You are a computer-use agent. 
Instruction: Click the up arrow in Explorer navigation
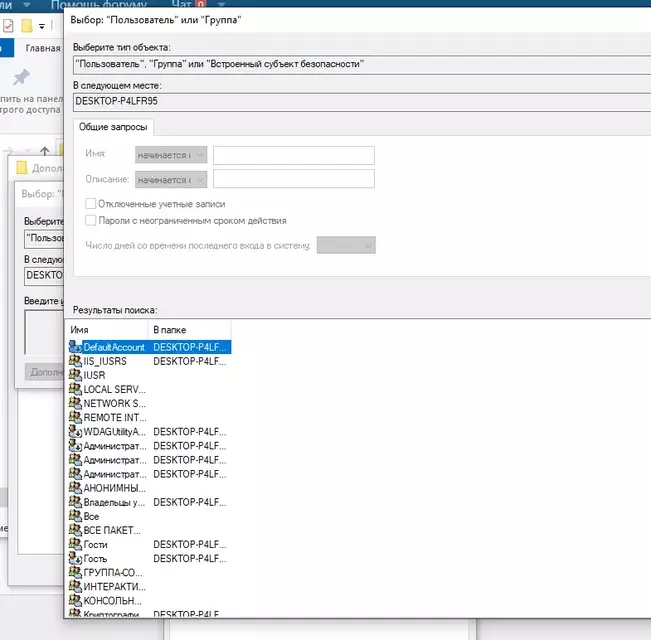[x=44, y=151]
